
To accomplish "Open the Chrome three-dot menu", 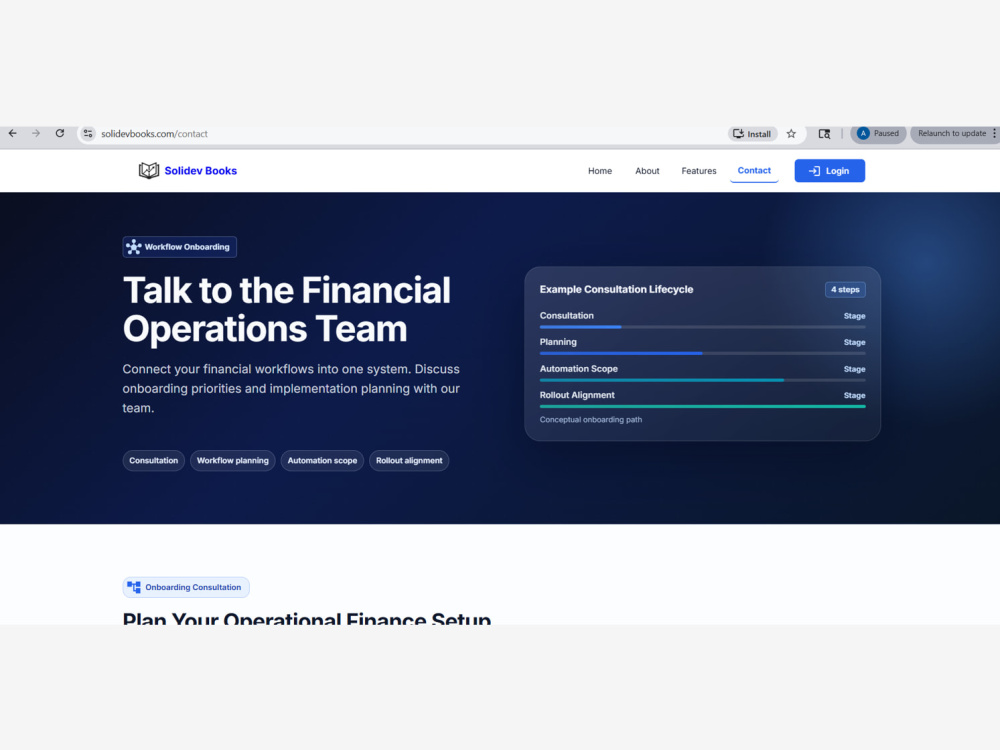I will point(994,133).
